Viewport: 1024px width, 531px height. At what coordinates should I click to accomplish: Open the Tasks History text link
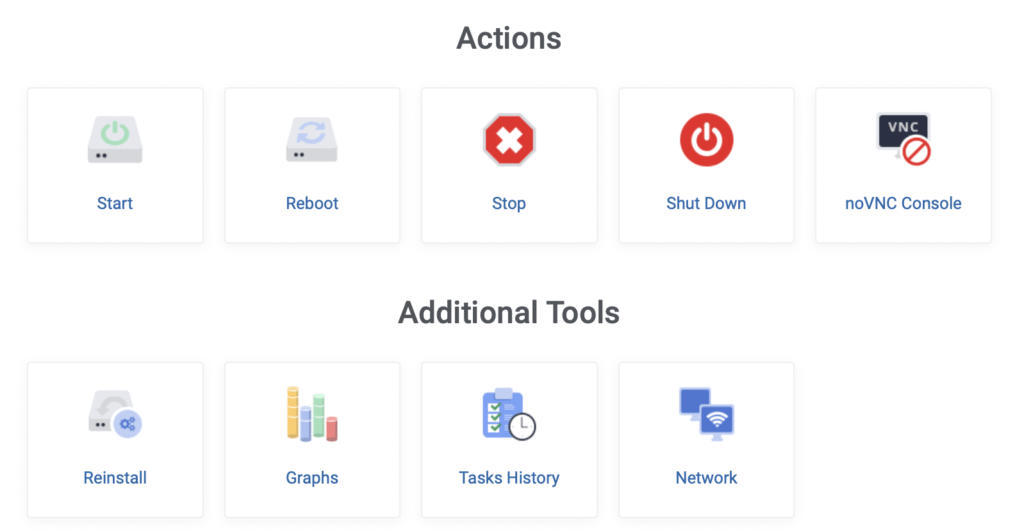click(x=509, y=478)
